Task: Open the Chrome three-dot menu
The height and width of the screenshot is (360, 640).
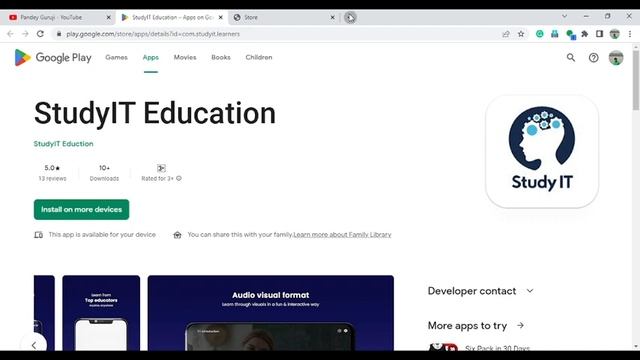Action: (630, 34)
